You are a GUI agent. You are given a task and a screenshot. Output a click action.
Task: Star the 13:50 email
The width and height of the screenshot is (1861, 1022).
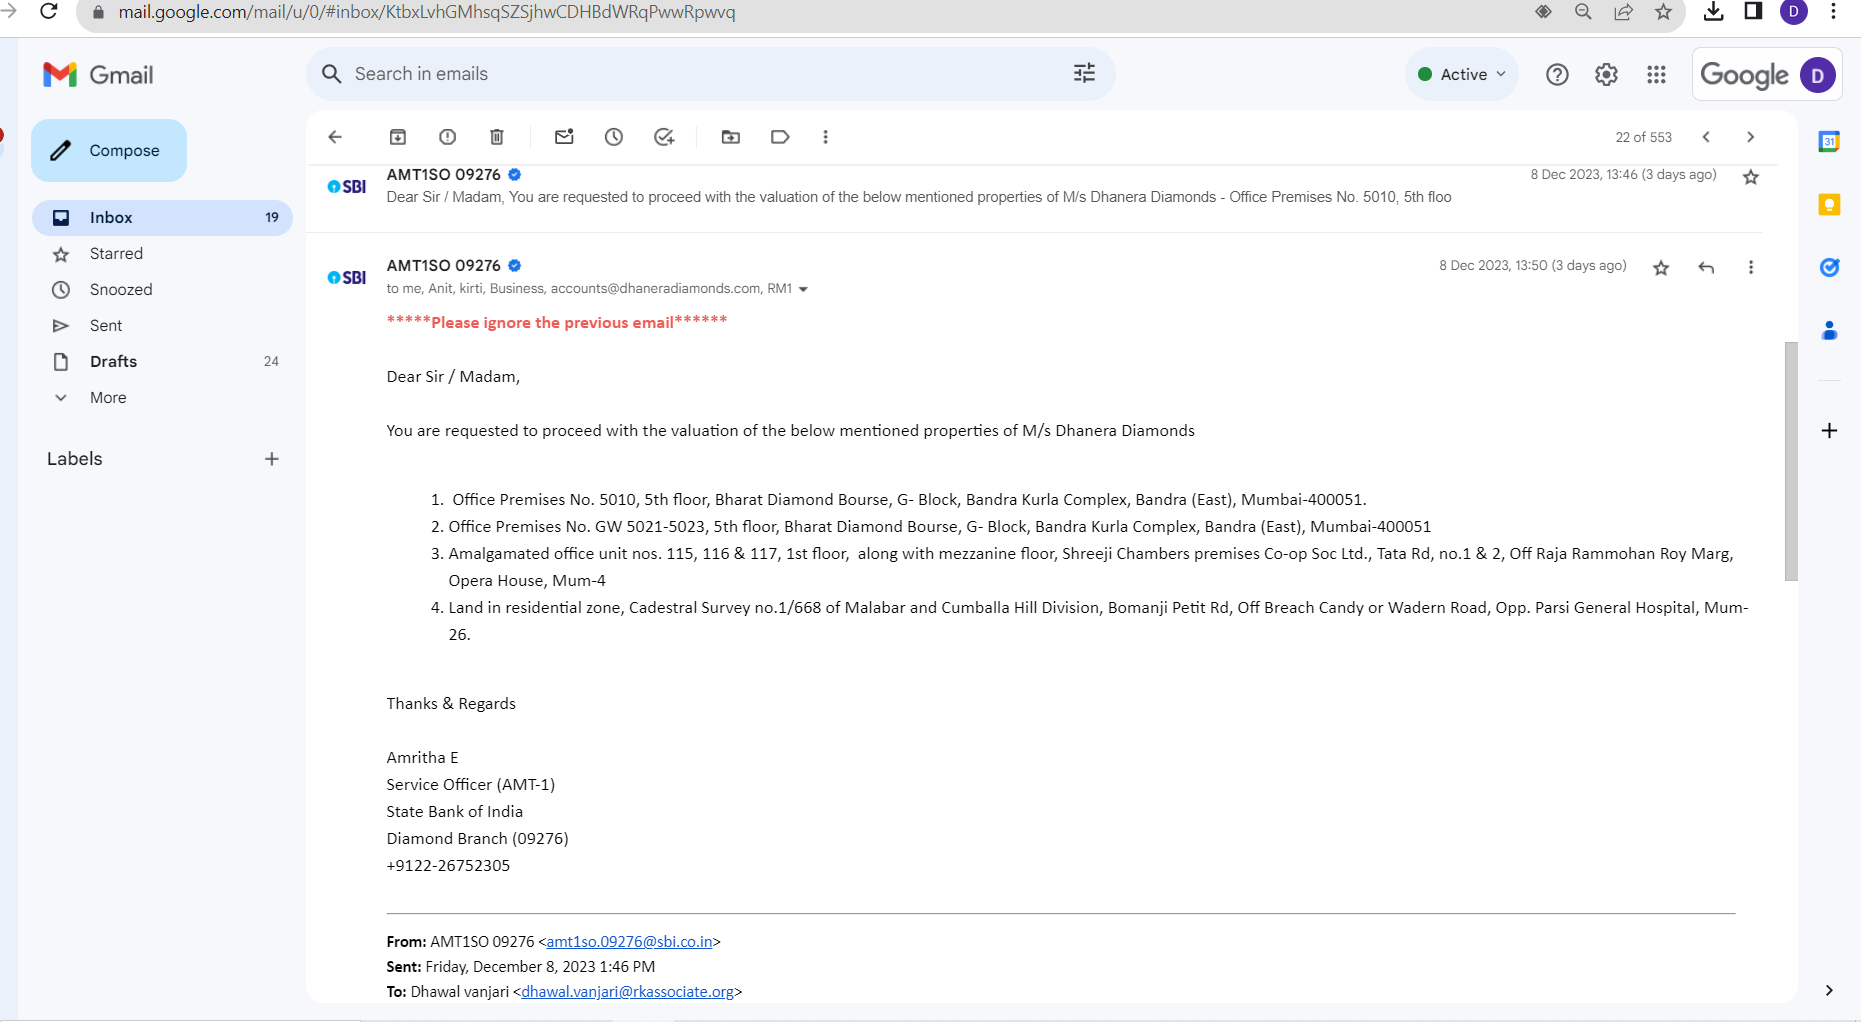1661,268
